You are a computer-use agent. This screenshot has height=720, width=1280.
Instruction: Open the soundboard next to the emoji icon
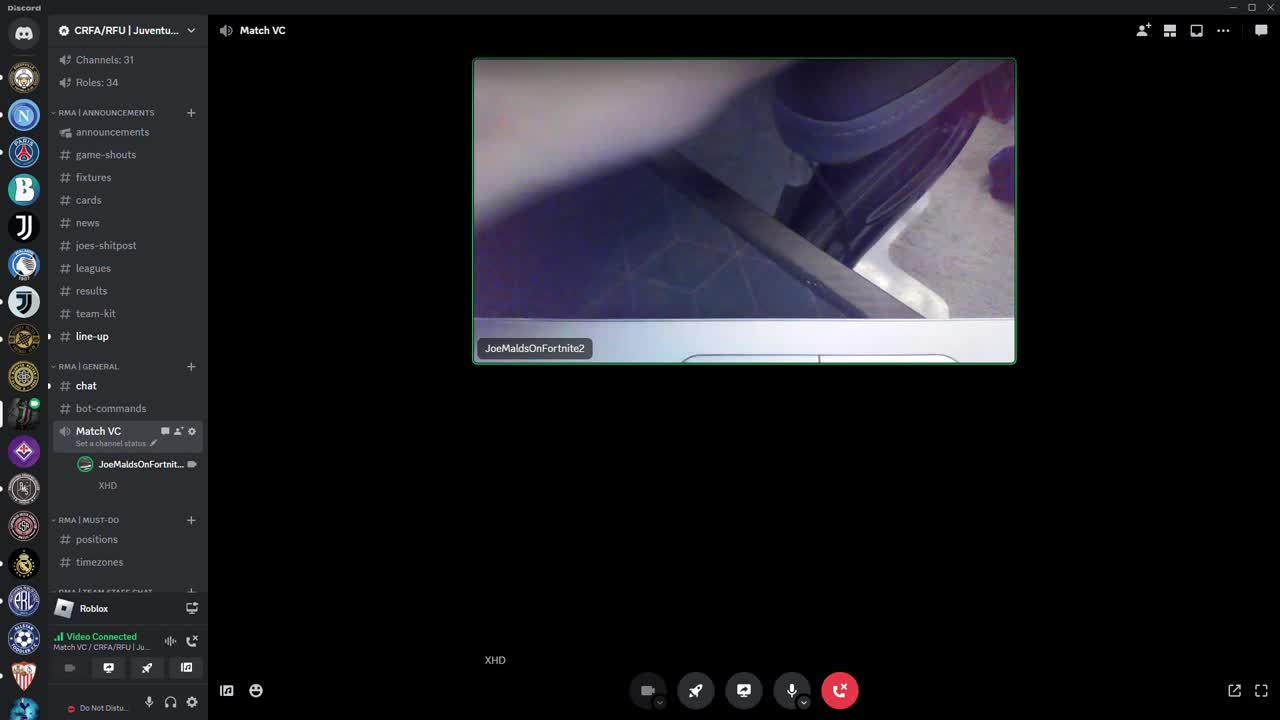coord(227,690)
